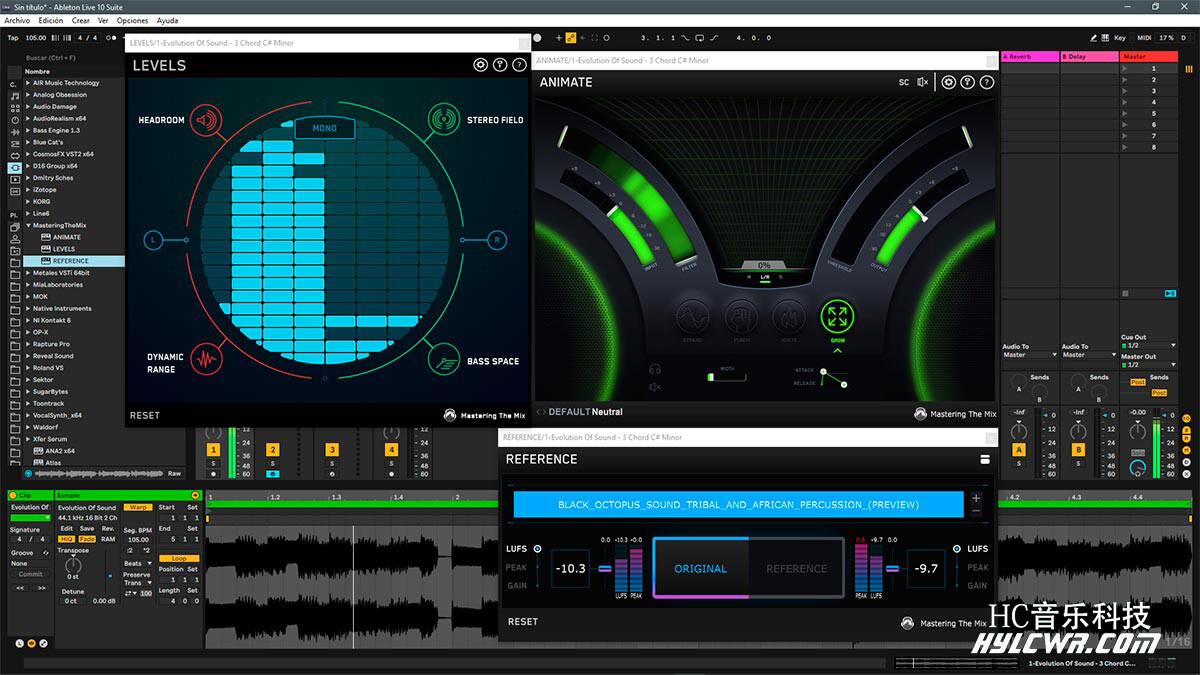This screenshot has width=1200, height=675.
Task: Open the Opciones menu
Action: (x=132, y=20)
